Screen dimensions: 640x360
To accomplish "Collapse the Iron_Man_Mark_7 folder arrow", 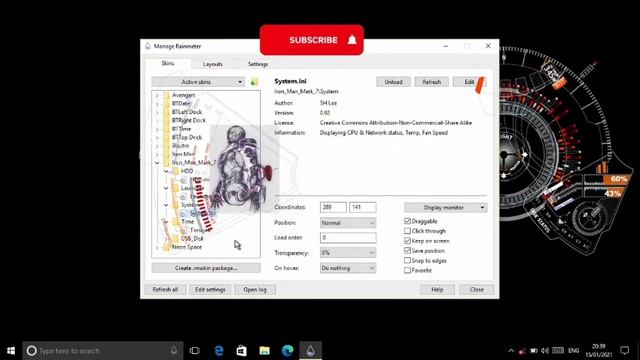I will (157, 162).
